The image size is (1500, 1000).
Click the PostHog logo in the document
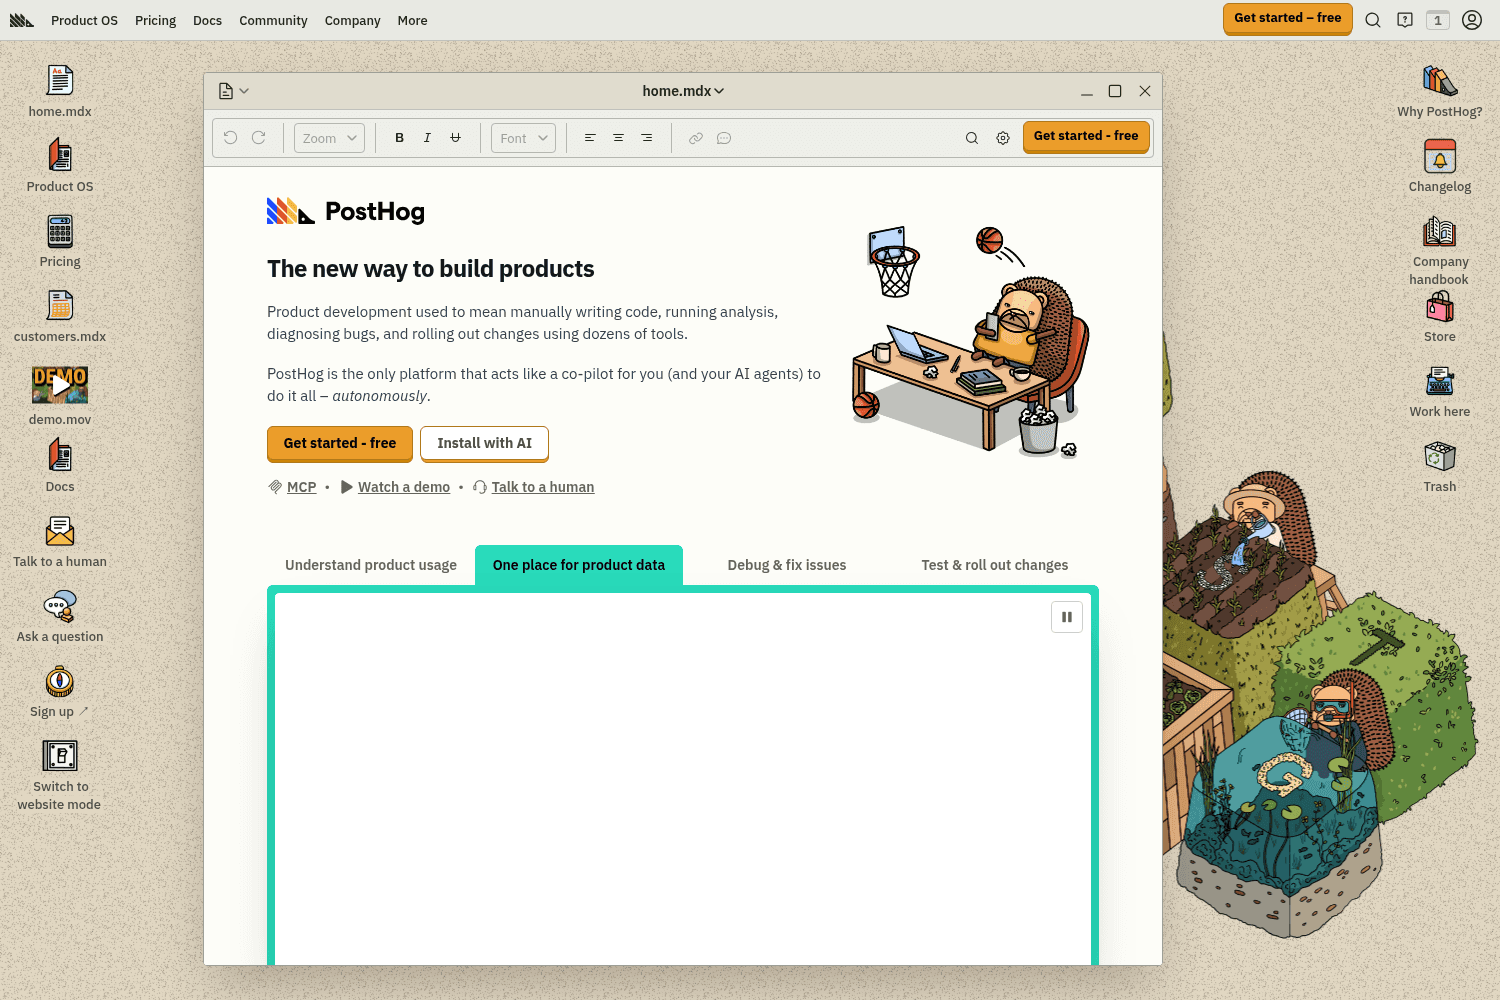coord(346,211)
